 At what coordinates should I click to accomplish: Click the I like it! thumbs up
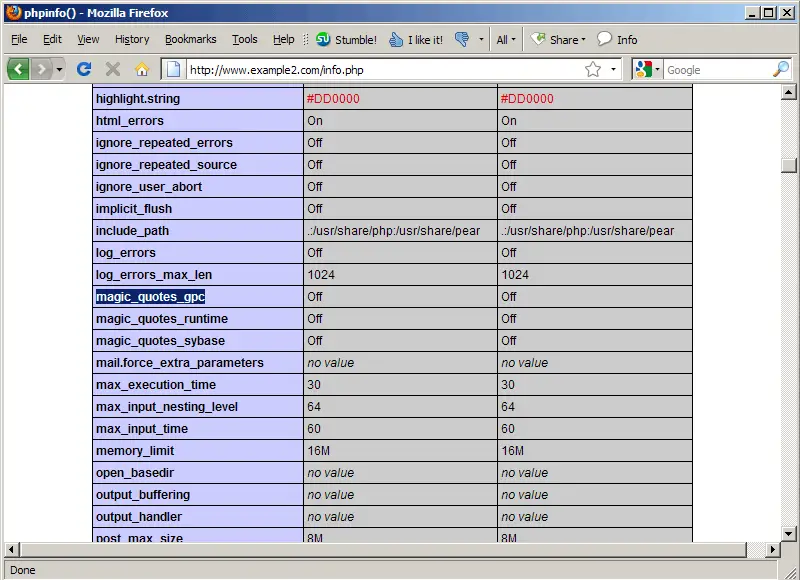tap(416, 39)
